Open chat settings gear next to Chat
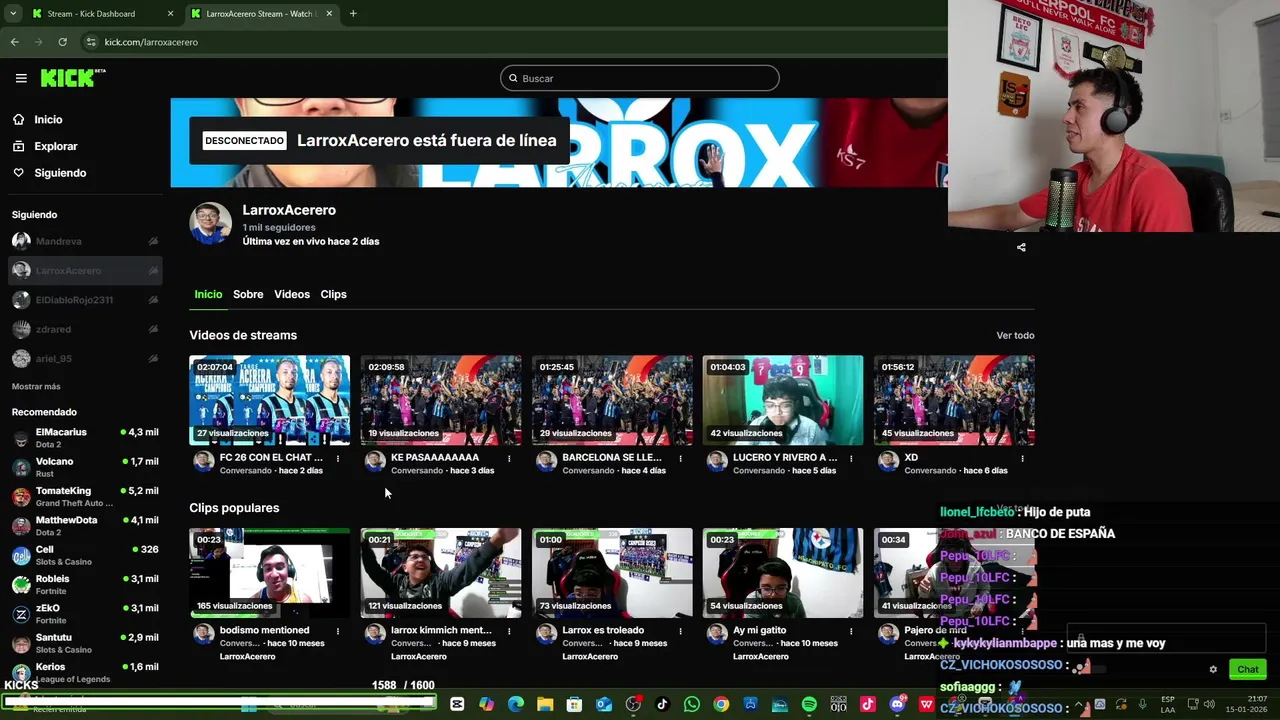This screenshot has height=720, width=1280. coord(1213,669)
